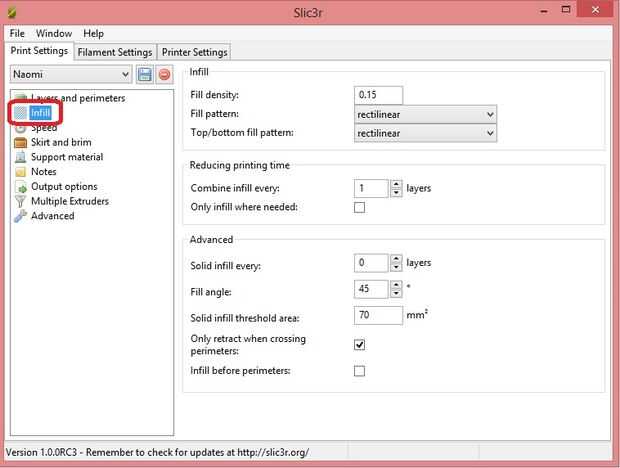The height and width of the screenshot is (468, 620).
Task: Click the Infill hatch icon in sidebar
Action: click(21, 113)
